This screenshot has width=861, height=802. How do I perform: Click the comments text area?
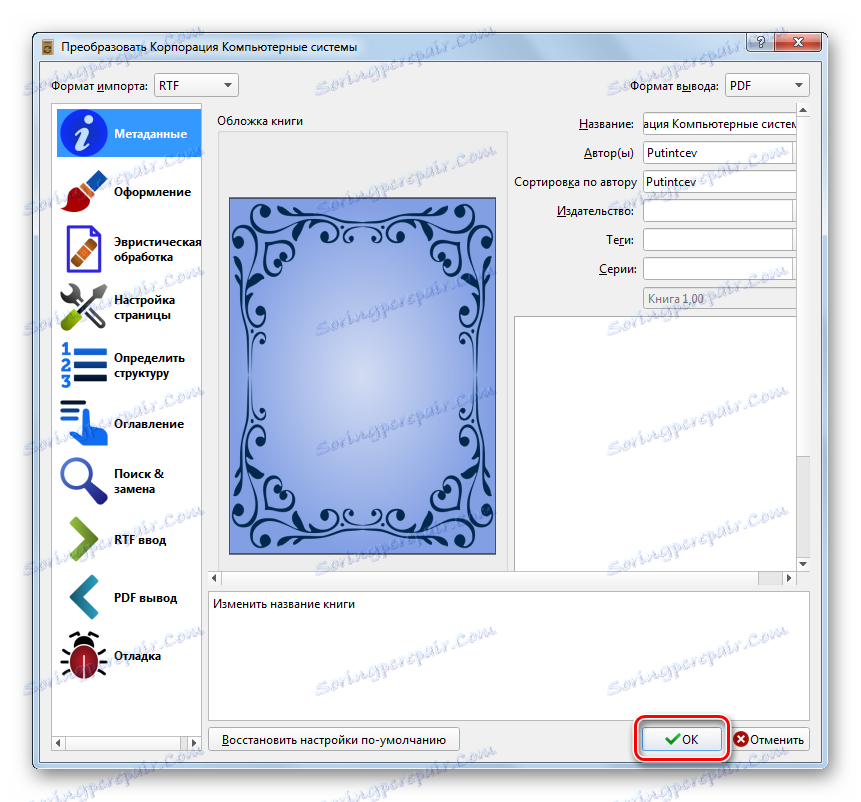click(655, 444)
